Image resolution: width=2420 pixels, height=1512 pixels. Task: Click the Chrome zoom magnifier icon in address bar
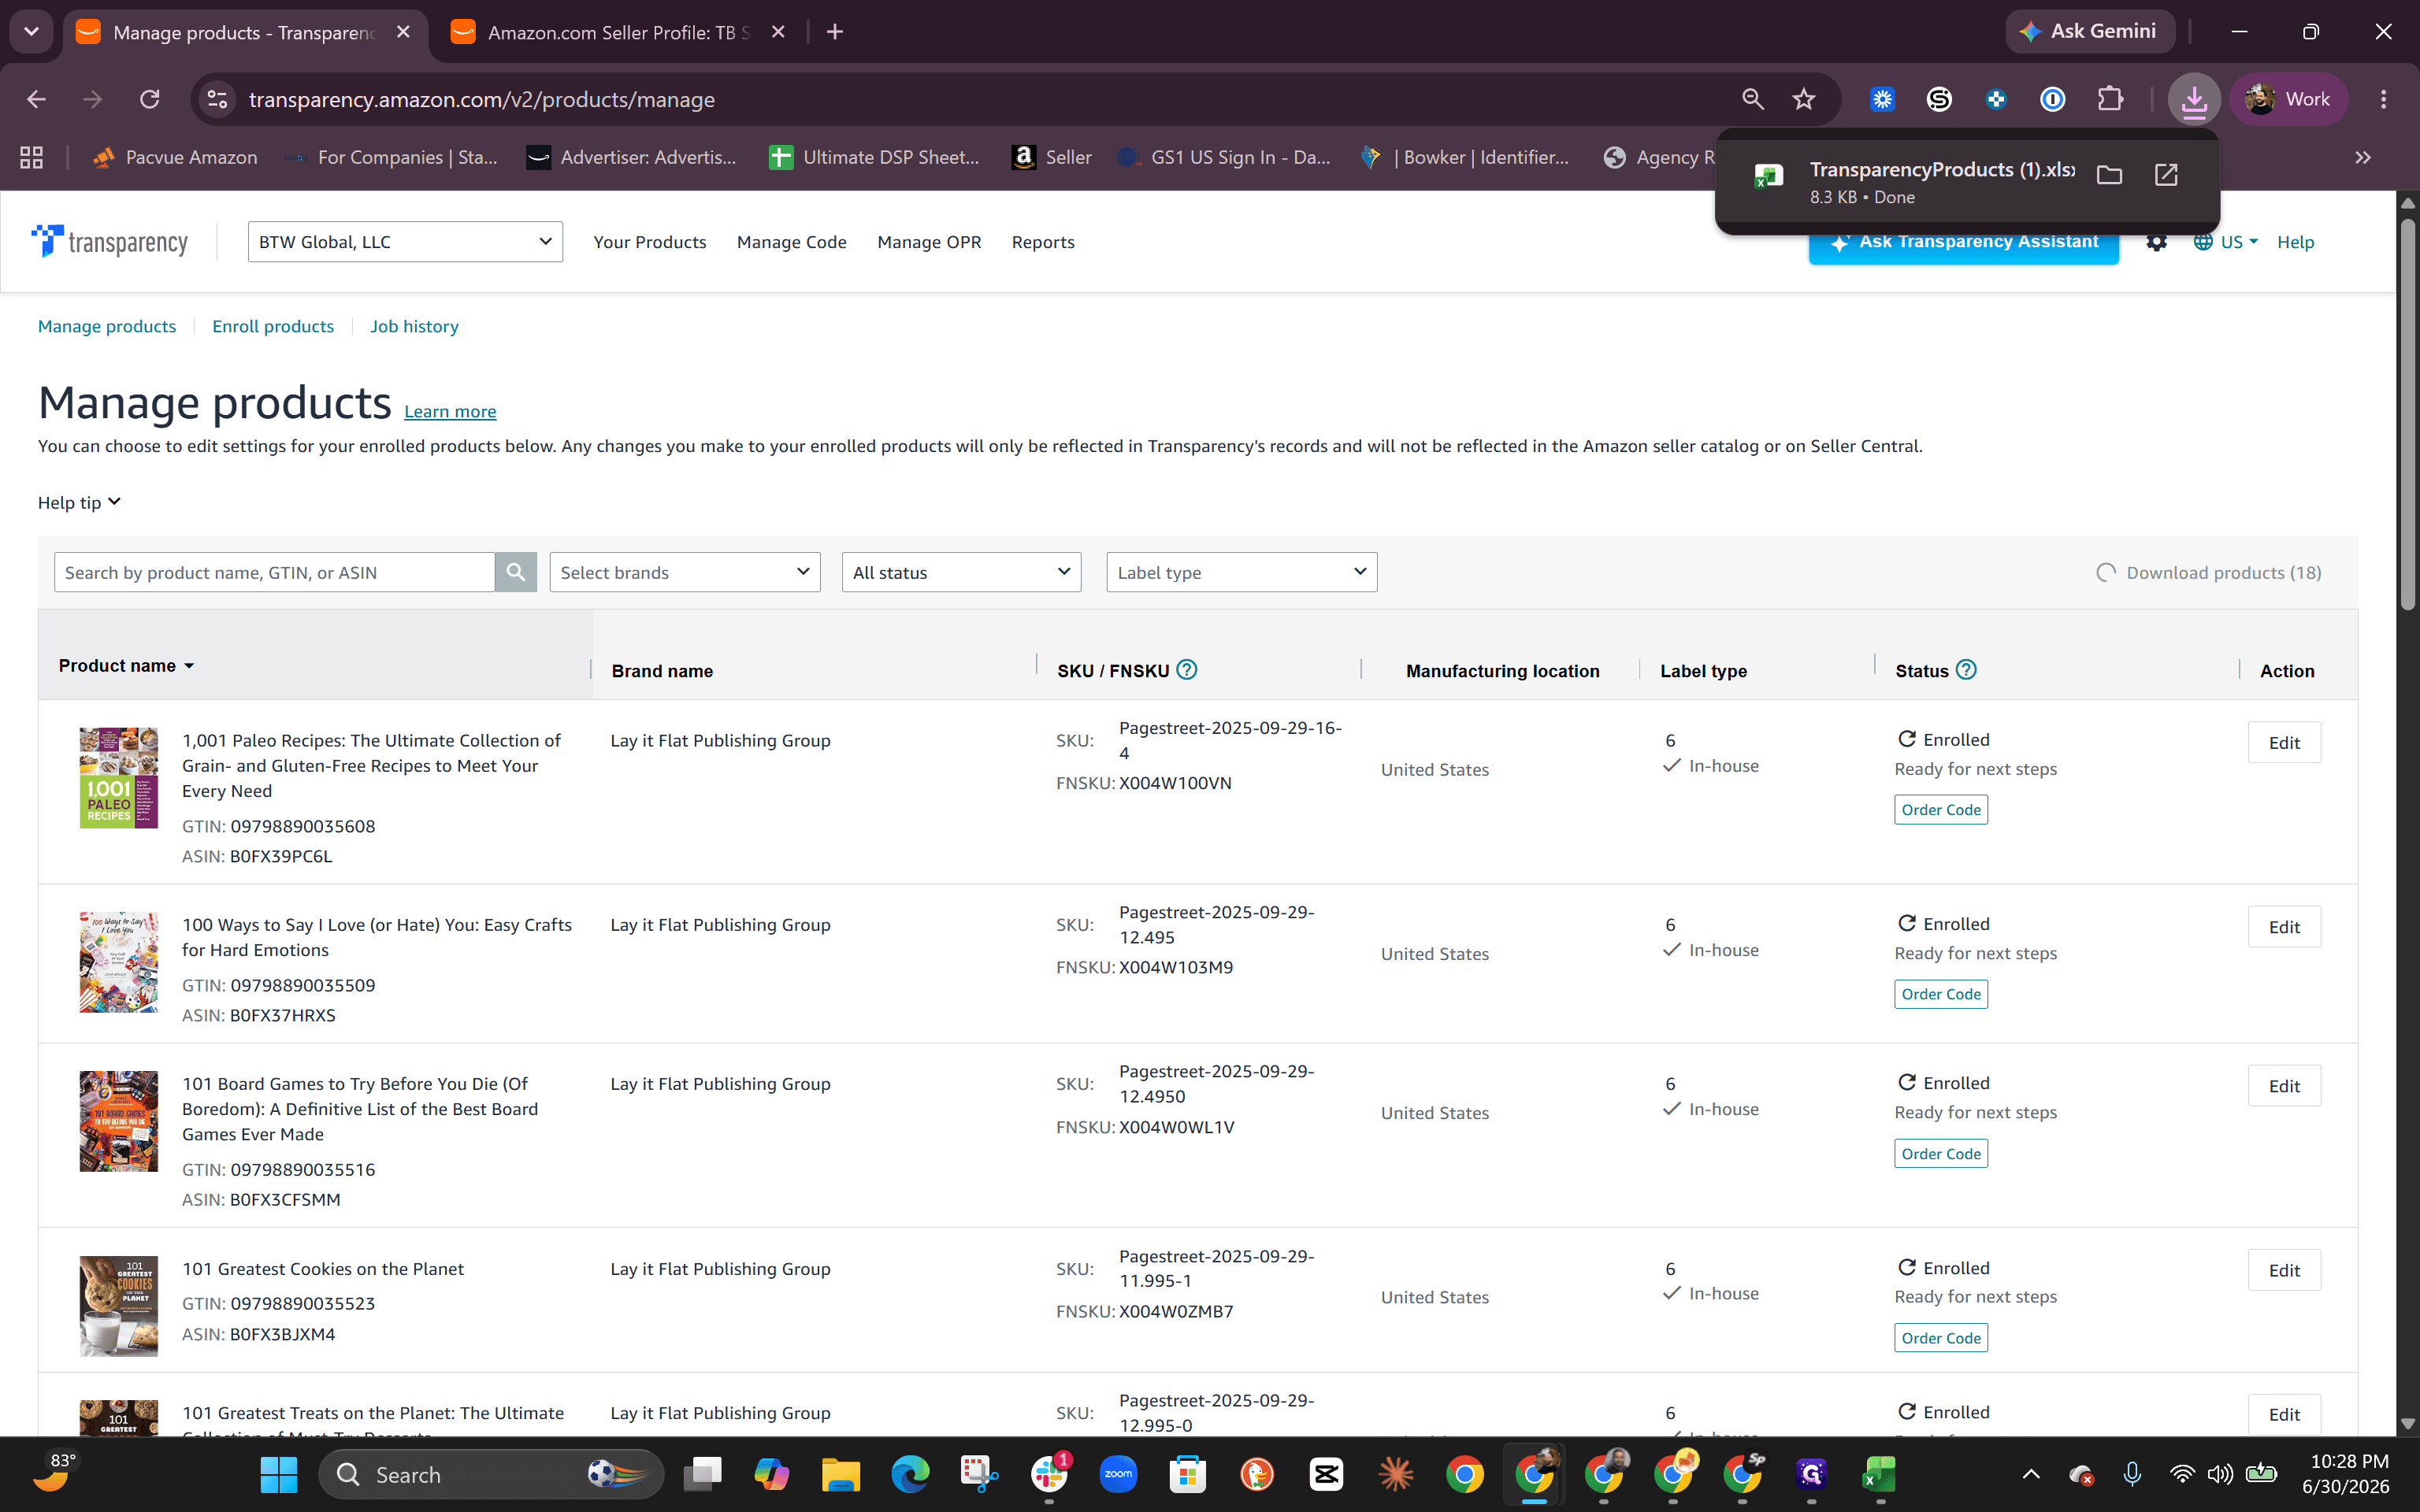[1752, 99]
